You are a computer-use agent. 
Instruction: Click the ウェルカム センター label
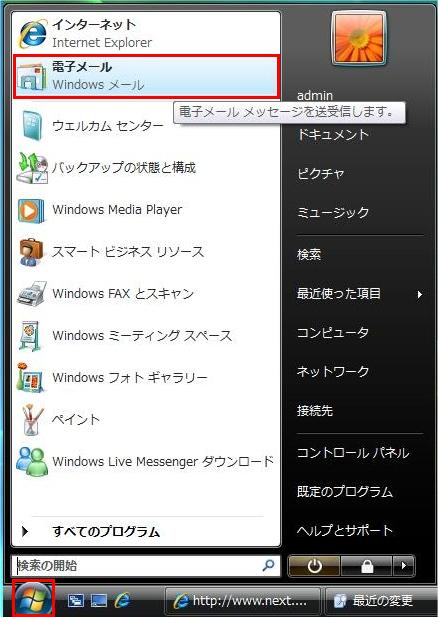tap(108, 126)
